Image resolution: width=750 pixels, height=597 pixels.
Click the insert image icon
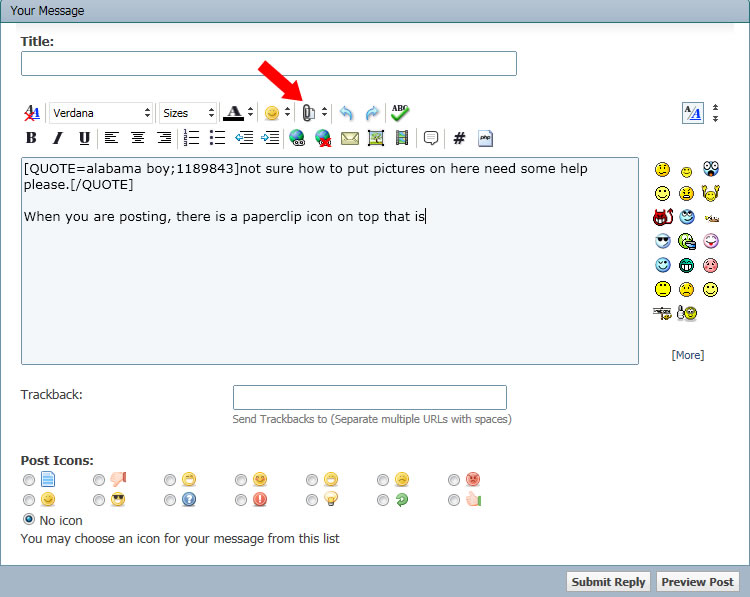[x=376, y=138]
